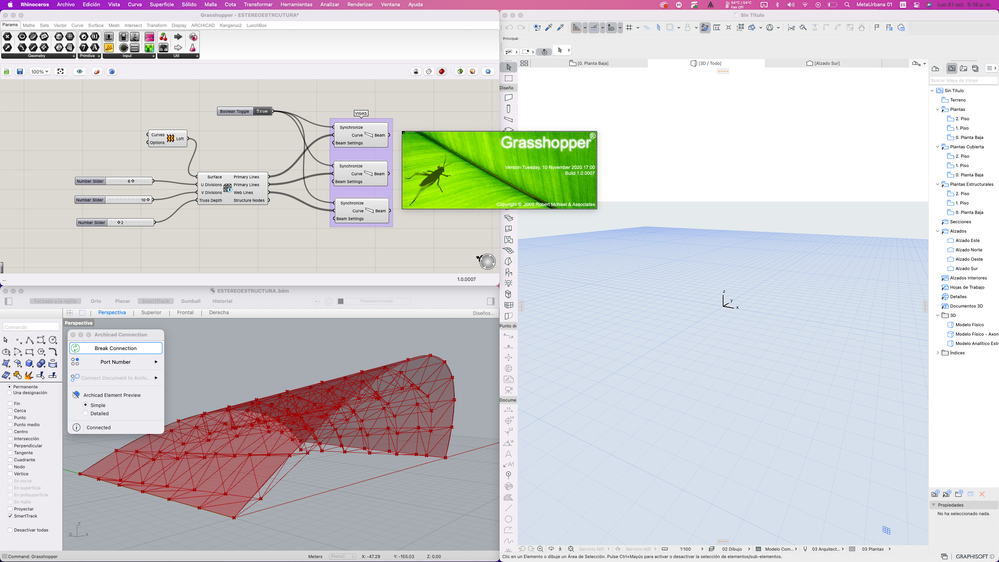Click the Archicad marquee rectangle tool

click(x=509, y=78)
